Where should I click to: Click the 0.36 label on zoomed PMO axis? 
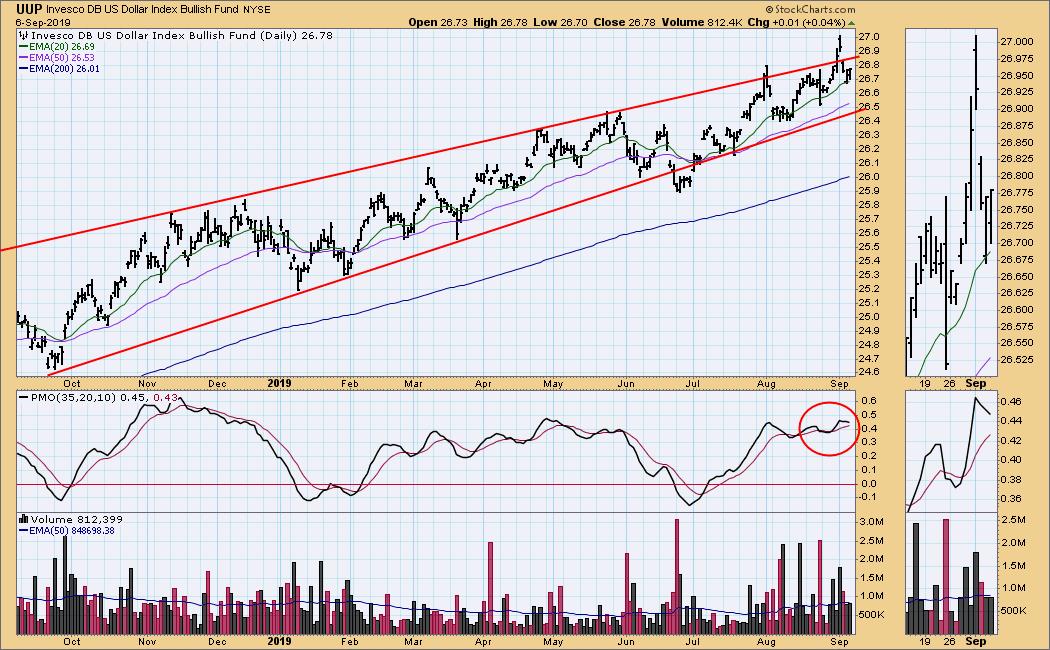tap(1010, 498)
